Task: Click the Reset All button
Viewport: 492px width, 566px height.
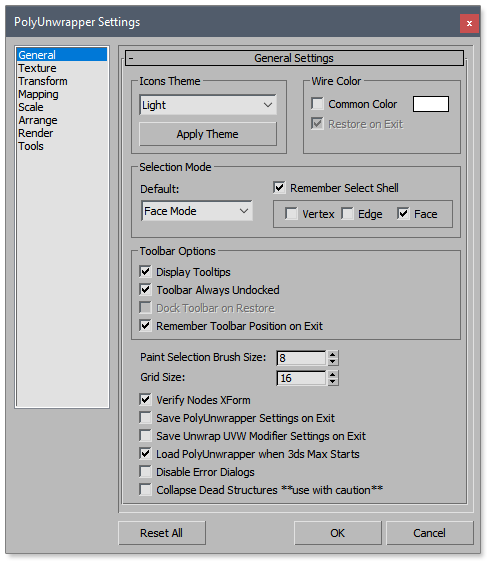Action: tap(162, 533)
